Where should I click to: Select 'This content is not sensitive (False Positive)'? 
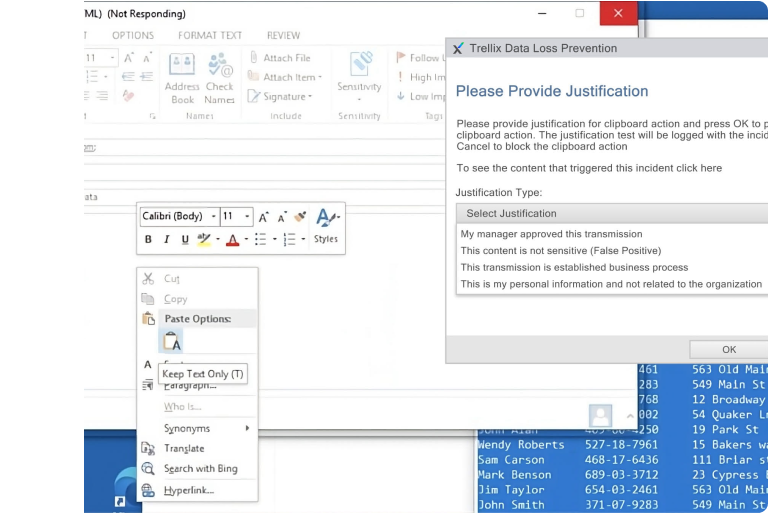point(560,251)
